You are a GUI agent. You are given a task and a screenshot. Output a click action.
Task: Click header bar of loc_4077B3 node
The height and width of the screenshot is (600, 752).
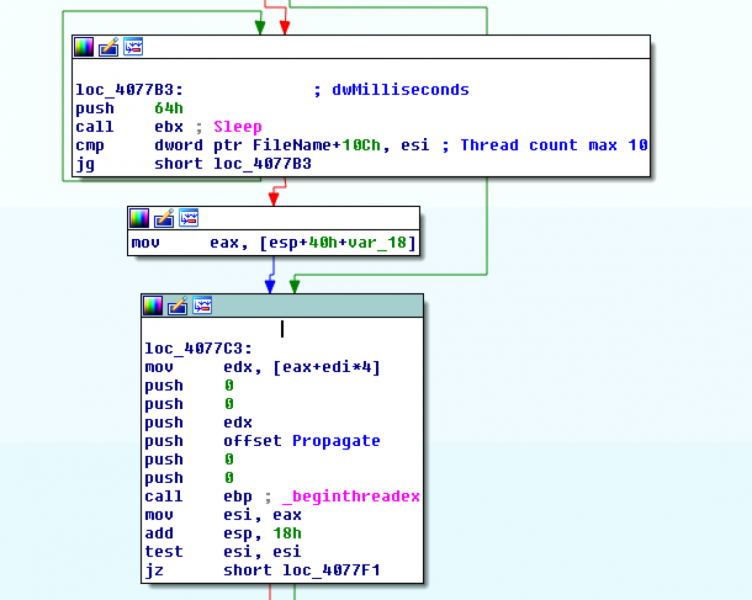361,47
